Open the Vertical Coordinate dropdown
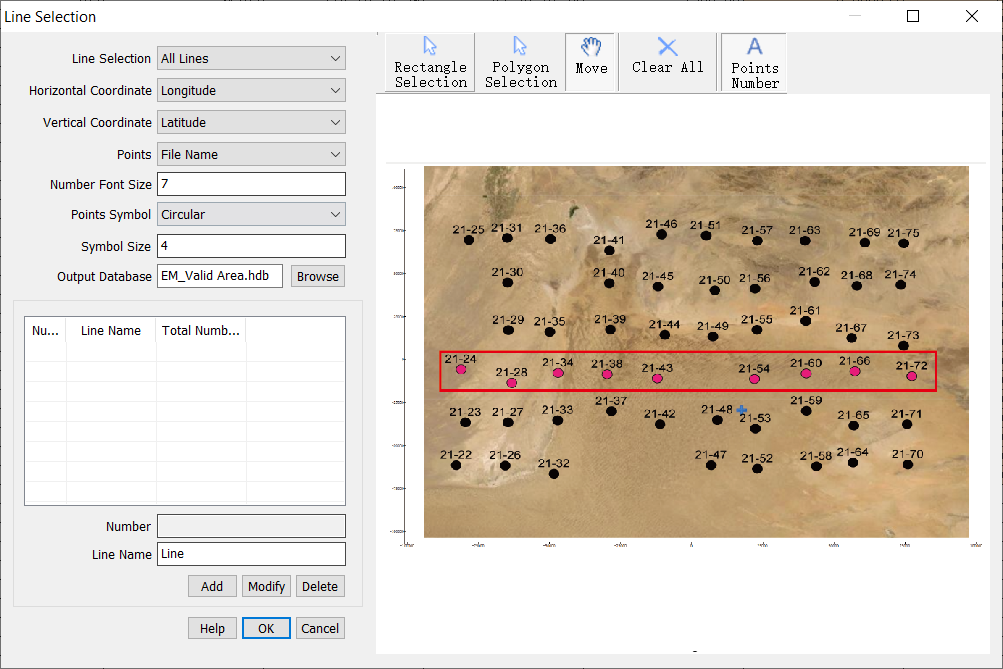This screenshot has width=1003, height=669. pos(251,122)
